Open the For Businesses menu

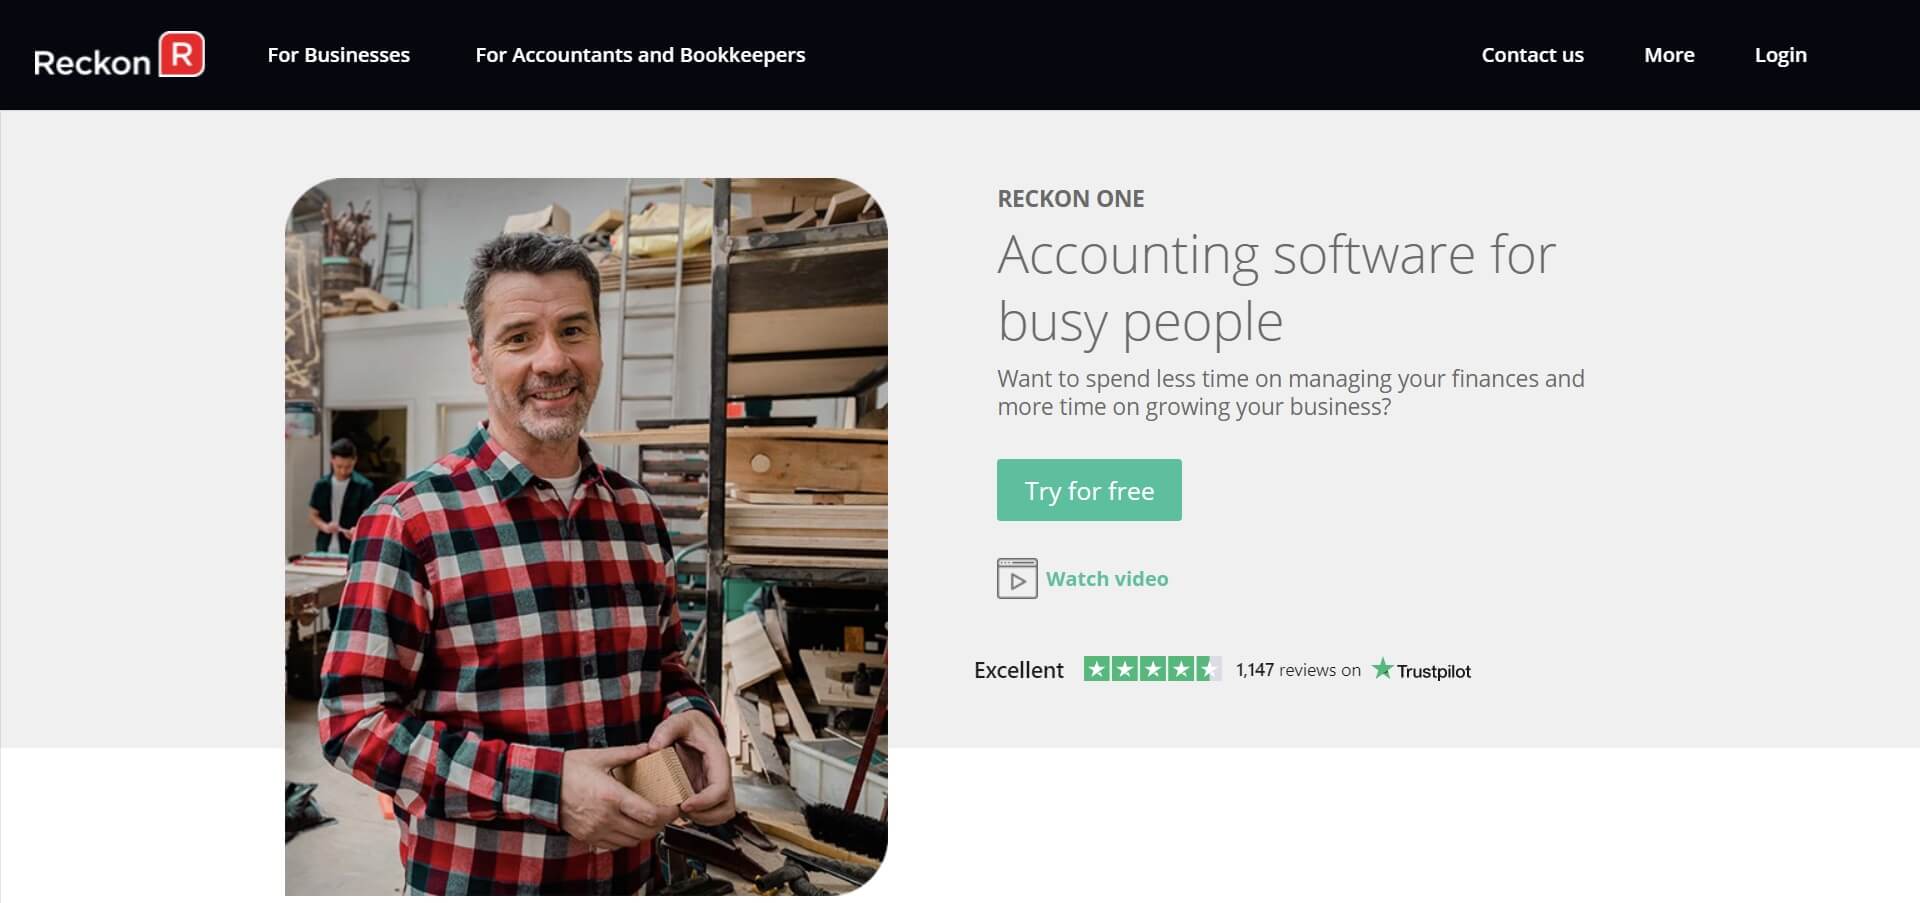[x=338, y=55]
